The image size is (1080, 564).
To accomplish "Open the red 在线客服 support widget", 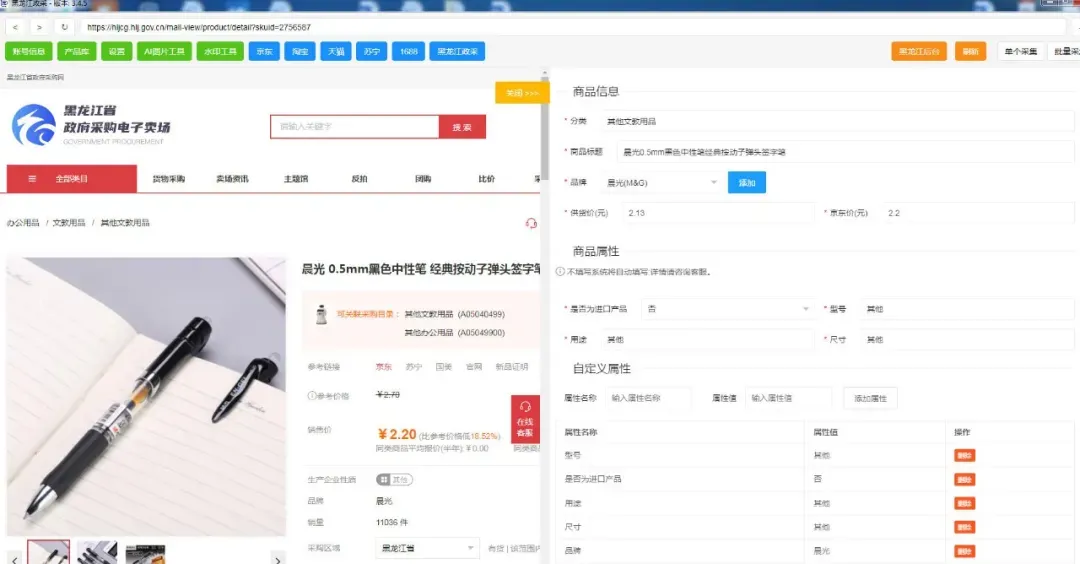I will tap(525, 419).
